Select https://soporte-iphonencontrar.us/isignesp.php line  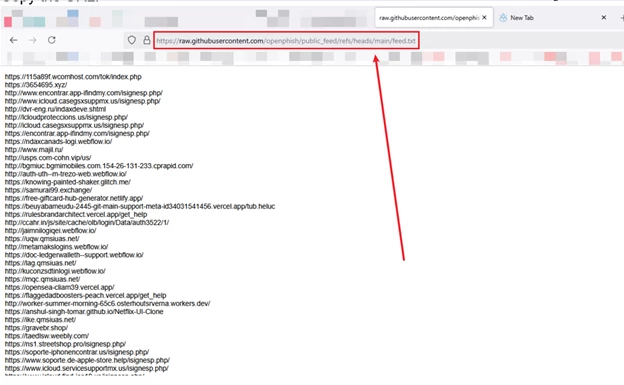[x=77, y=352]
